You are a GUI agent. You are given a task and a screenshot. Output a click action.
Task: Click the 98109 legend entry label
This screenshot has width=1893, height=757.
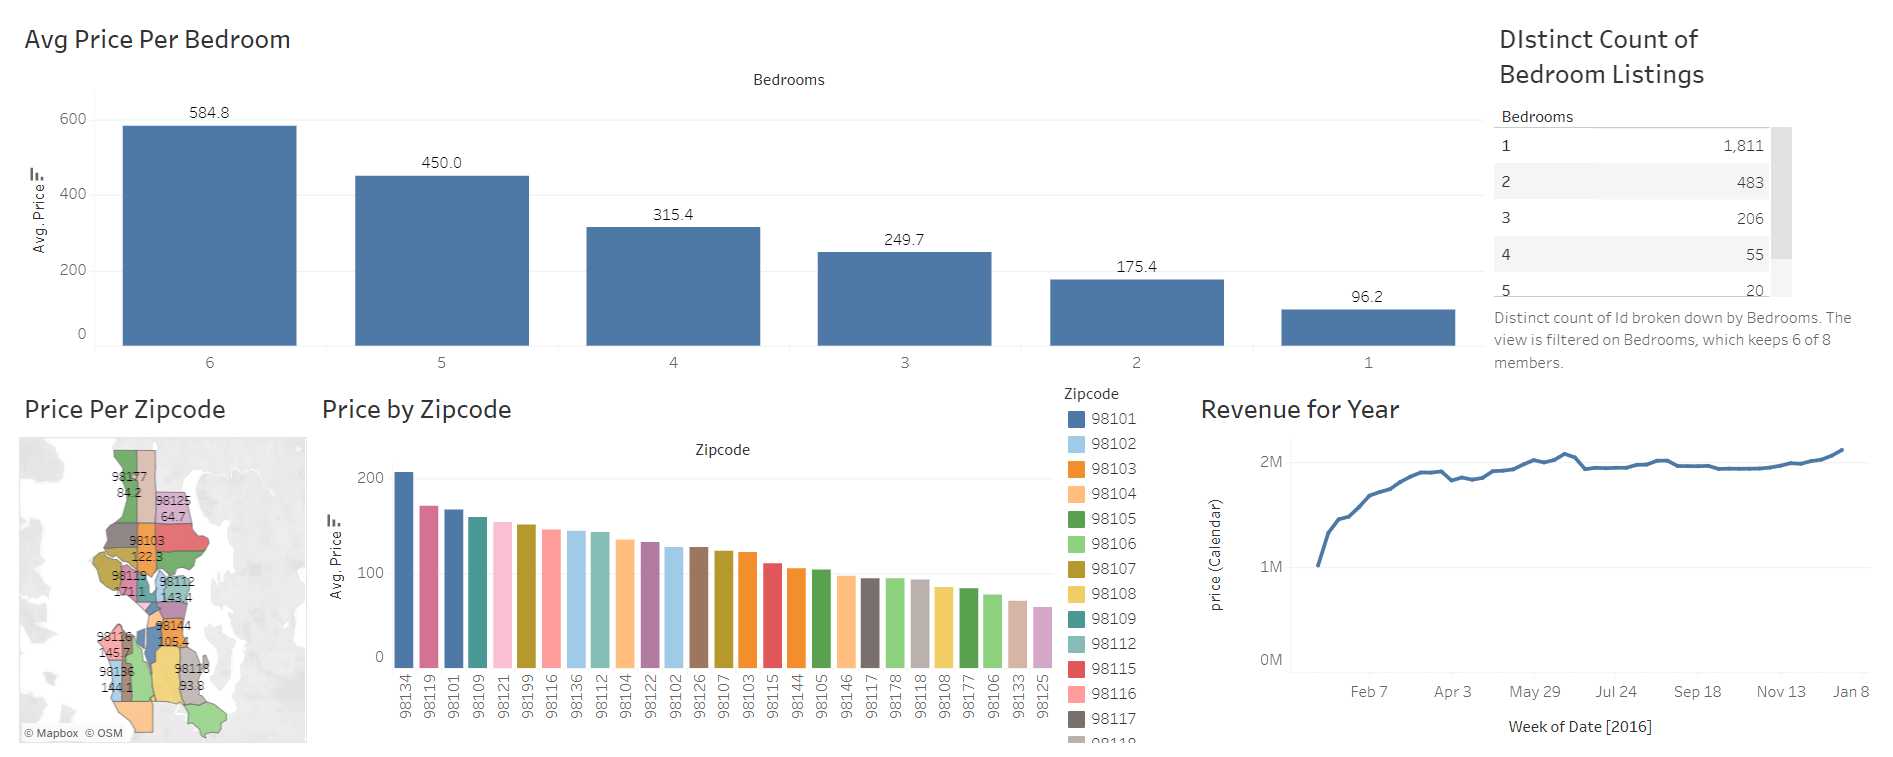1113,619
